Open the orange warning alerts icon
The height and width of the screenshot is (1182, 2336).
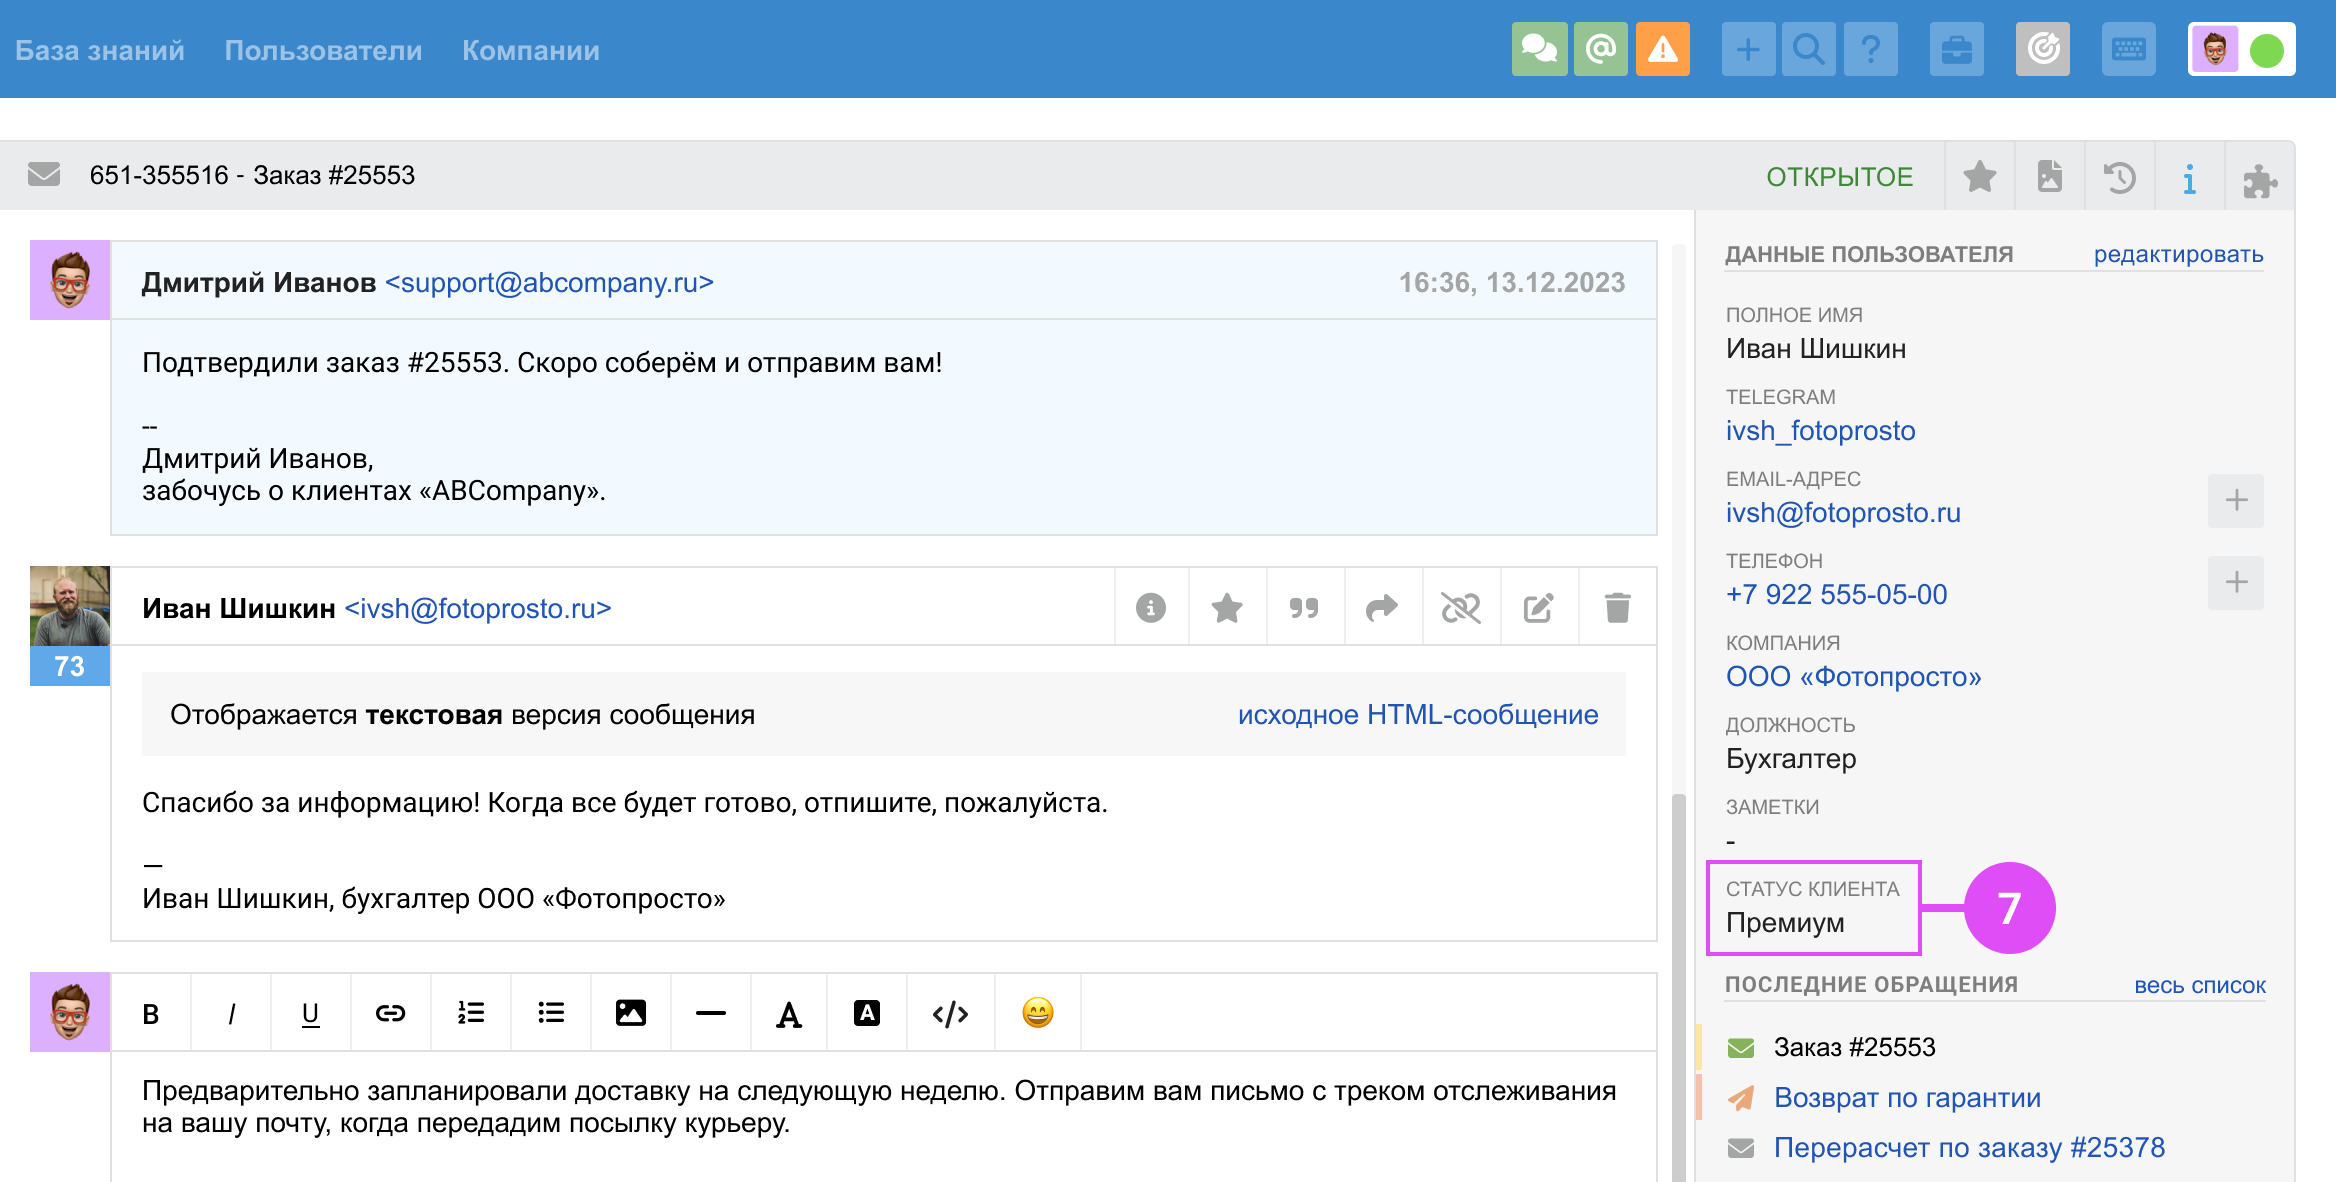tap(1662, 49)
